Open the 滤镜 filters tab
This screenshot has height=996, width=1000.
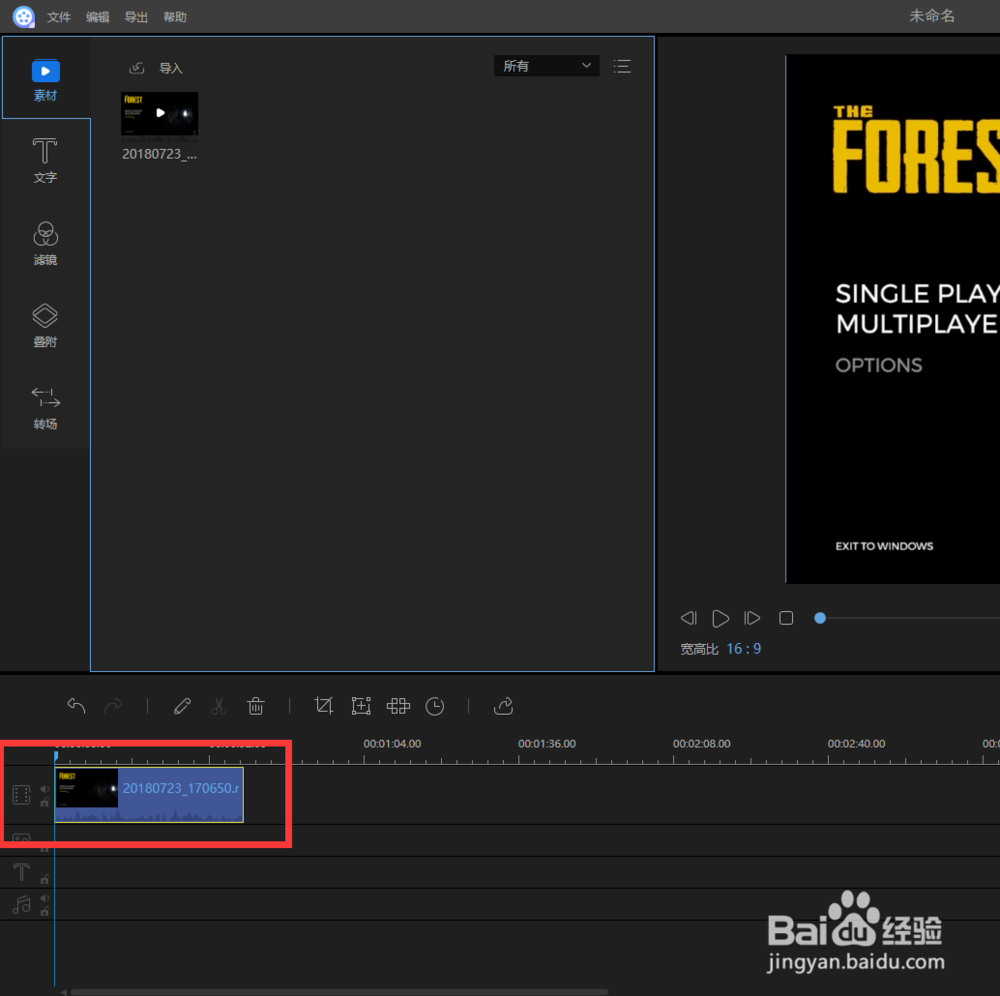[x=45, y=243]
